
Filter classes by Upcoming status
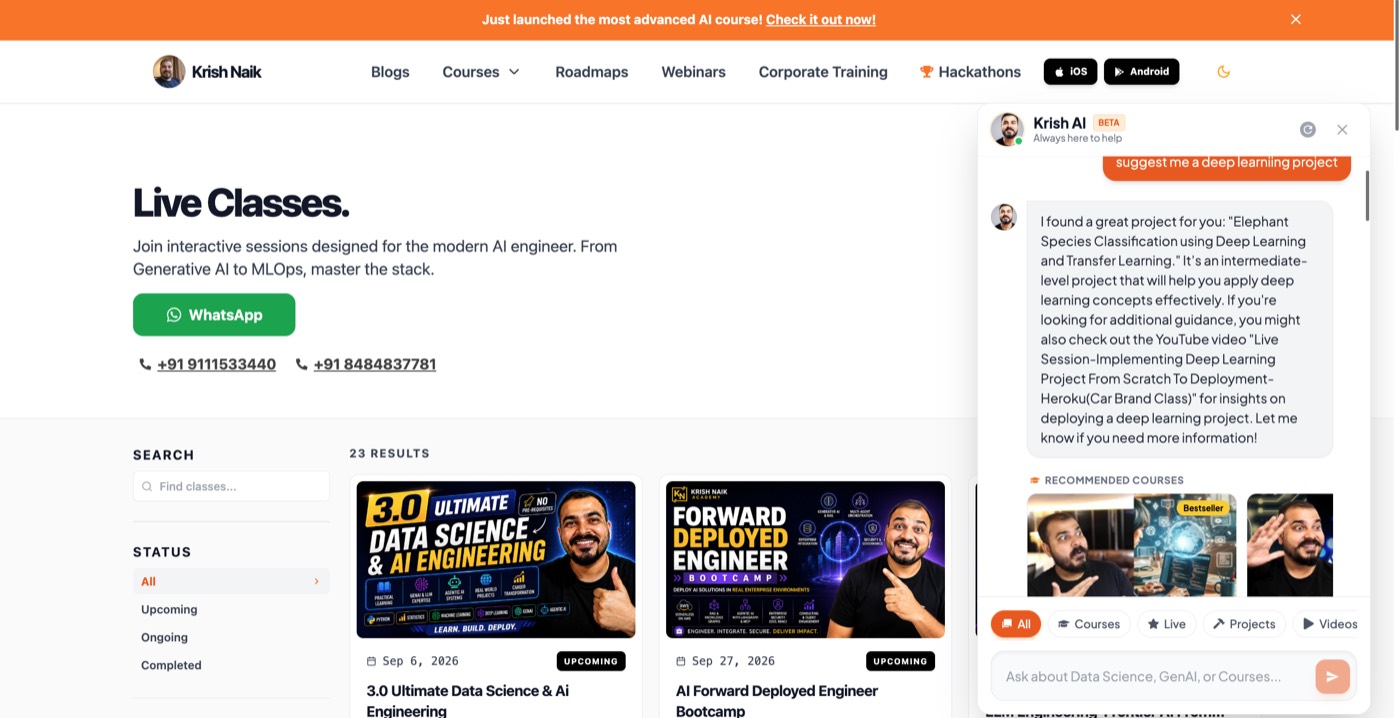[169, 609]
